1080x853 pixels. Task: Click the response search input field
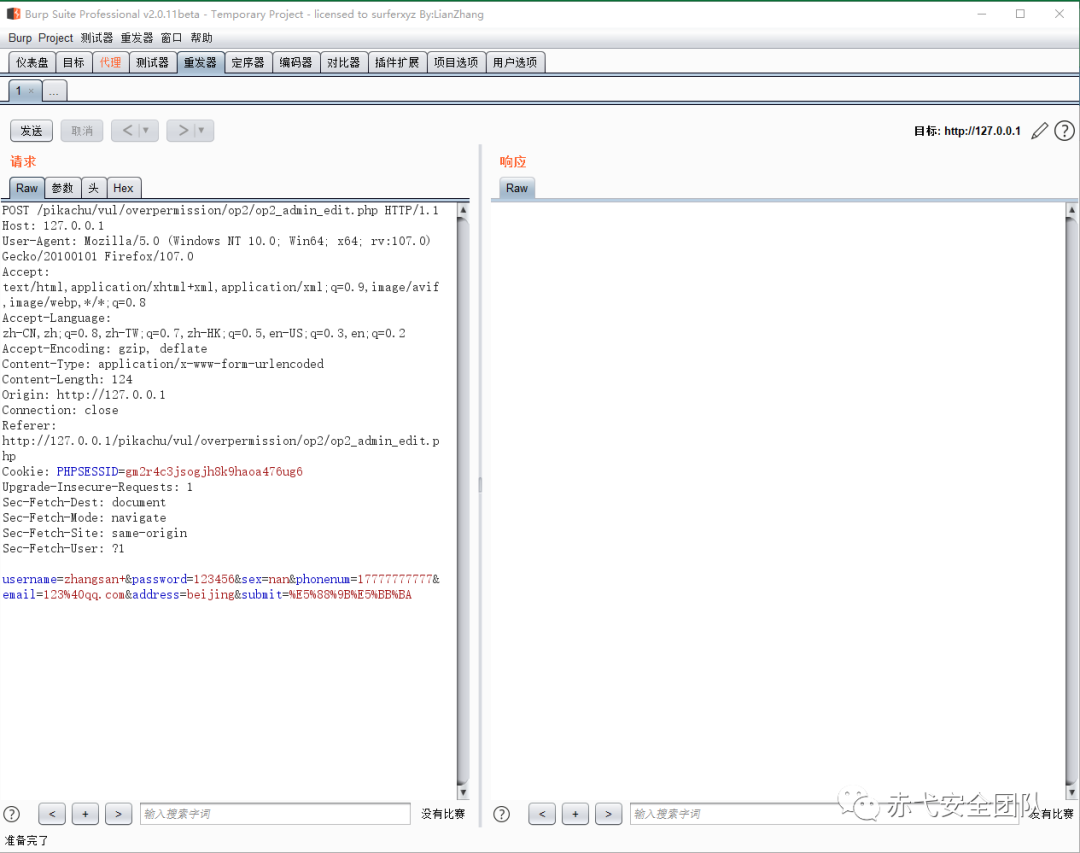824,814
